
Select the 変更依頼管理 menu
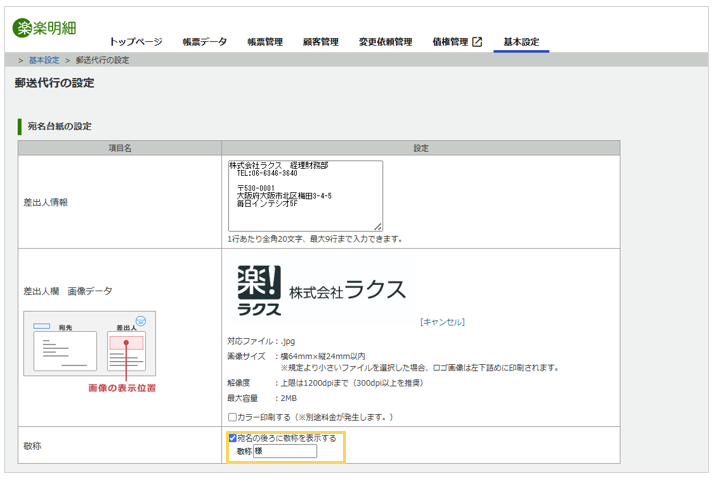[386, 42]
